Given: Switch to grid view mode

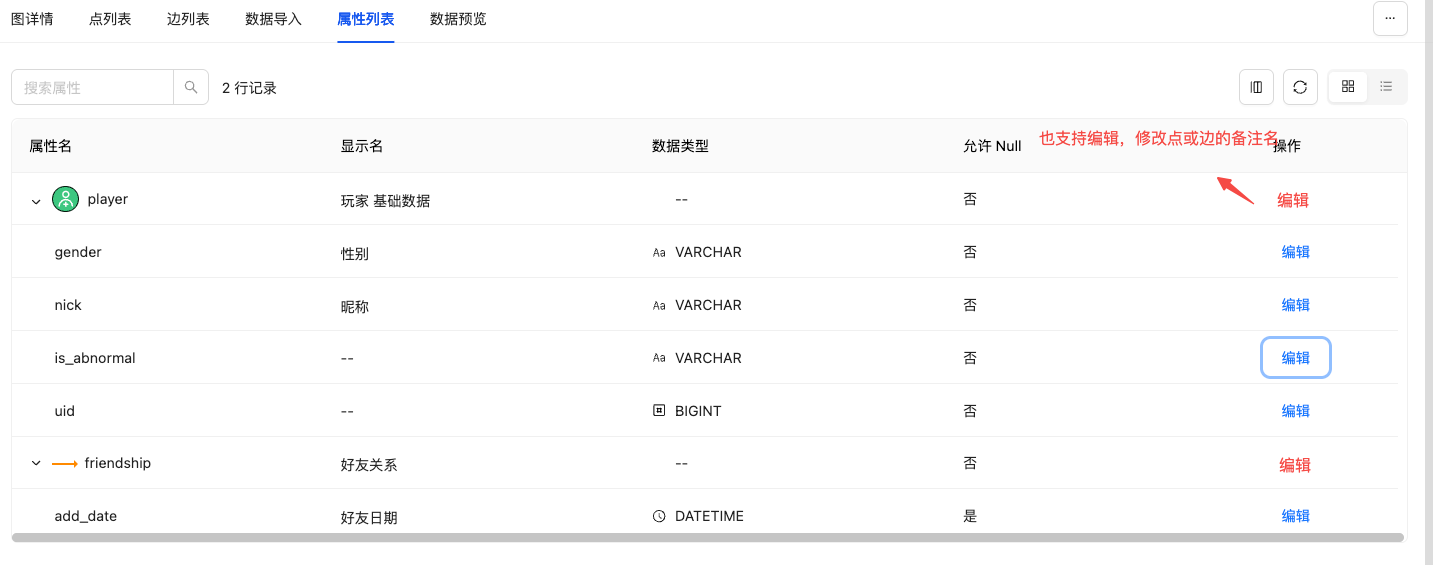Looking at the screenshot, I should point(1348,87).
